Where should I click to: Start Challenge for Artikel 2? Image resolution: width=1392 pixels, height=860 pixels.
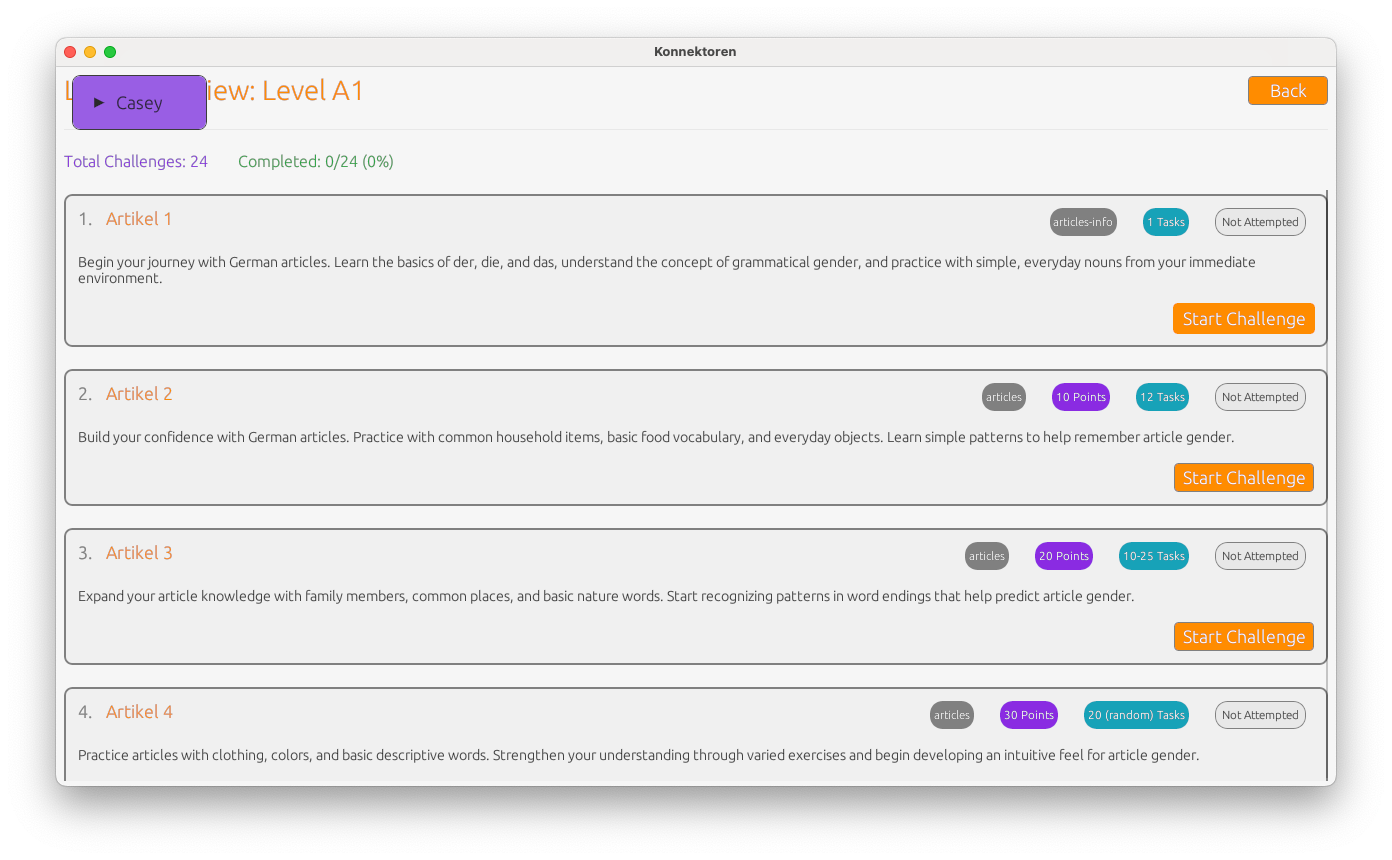click(x=1243, y=478)
